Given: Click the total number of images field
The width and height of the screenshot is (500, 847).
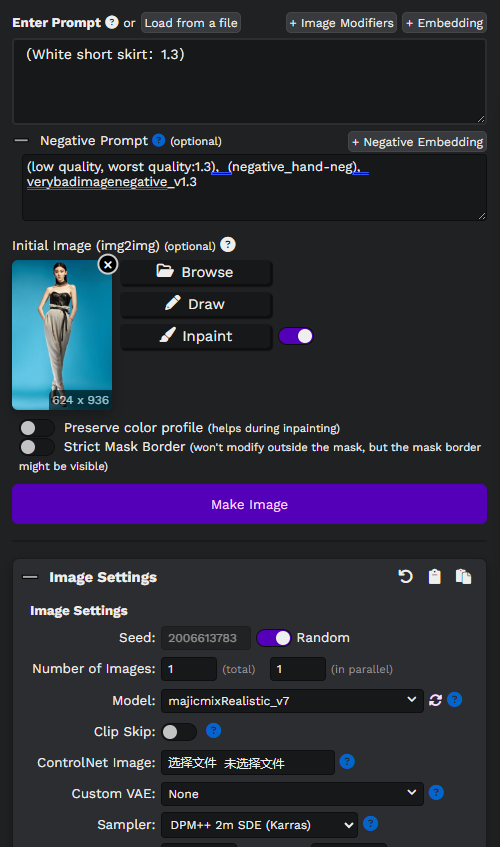Looking at the screenshot, I should [x=188, y=669].
